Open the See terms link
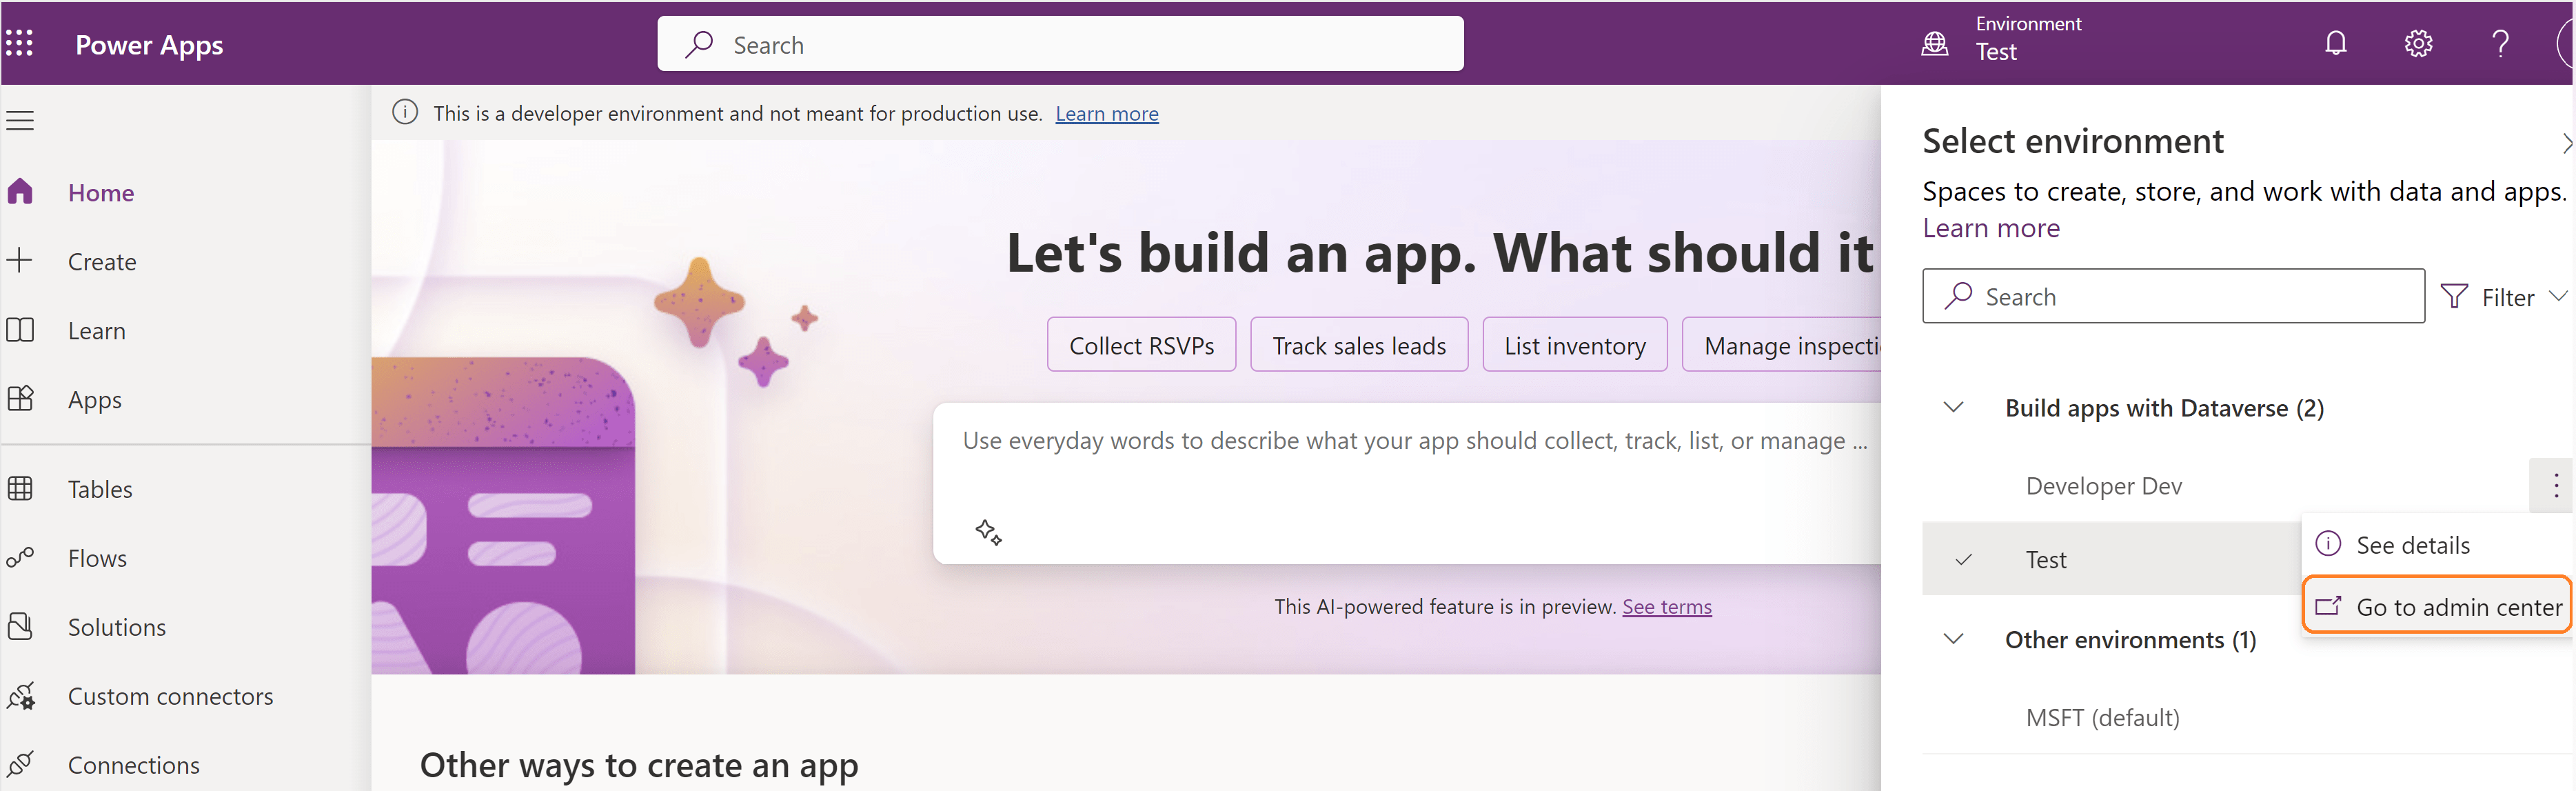This screenshot has height=791, width=2576. (x=1666, y=606)
